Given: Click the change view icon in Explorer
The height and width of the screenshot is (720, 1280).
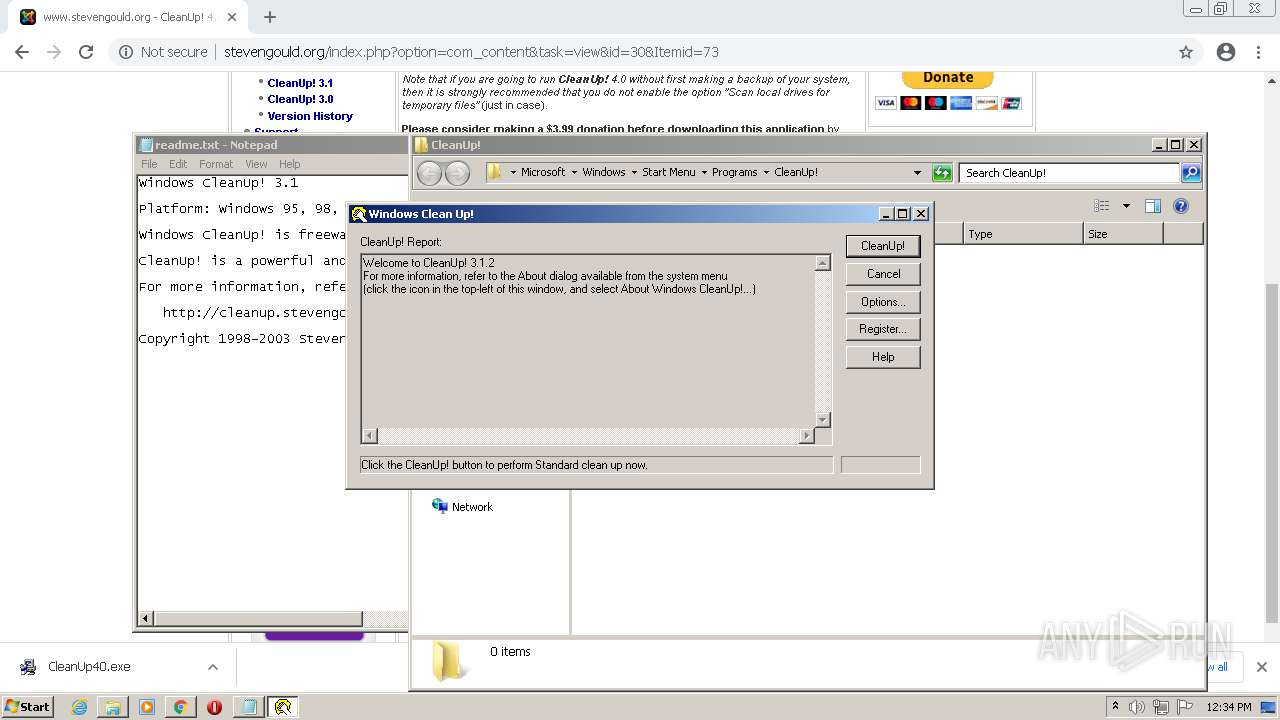Looking at the screenshot, I should pos(1102,206).
